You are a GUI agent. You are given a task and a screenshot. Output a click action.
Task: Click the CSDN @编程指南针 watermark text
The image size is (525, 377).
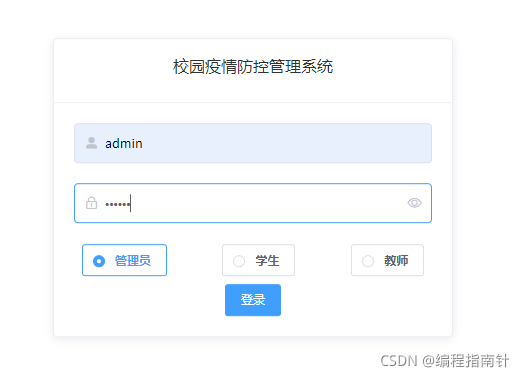coord(445,361)
